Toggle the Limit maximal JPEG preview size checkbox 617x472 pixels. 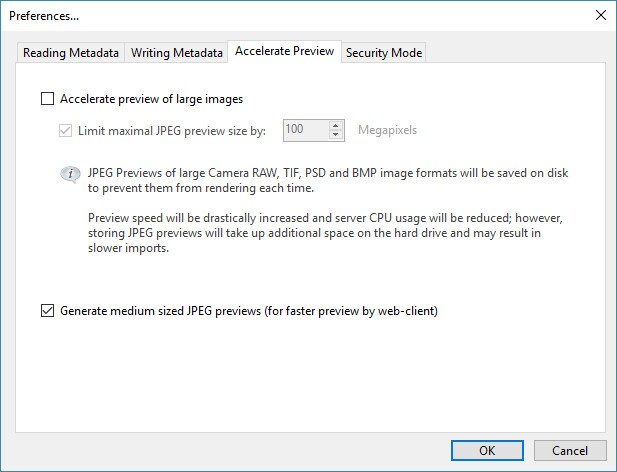click(67, 130)
